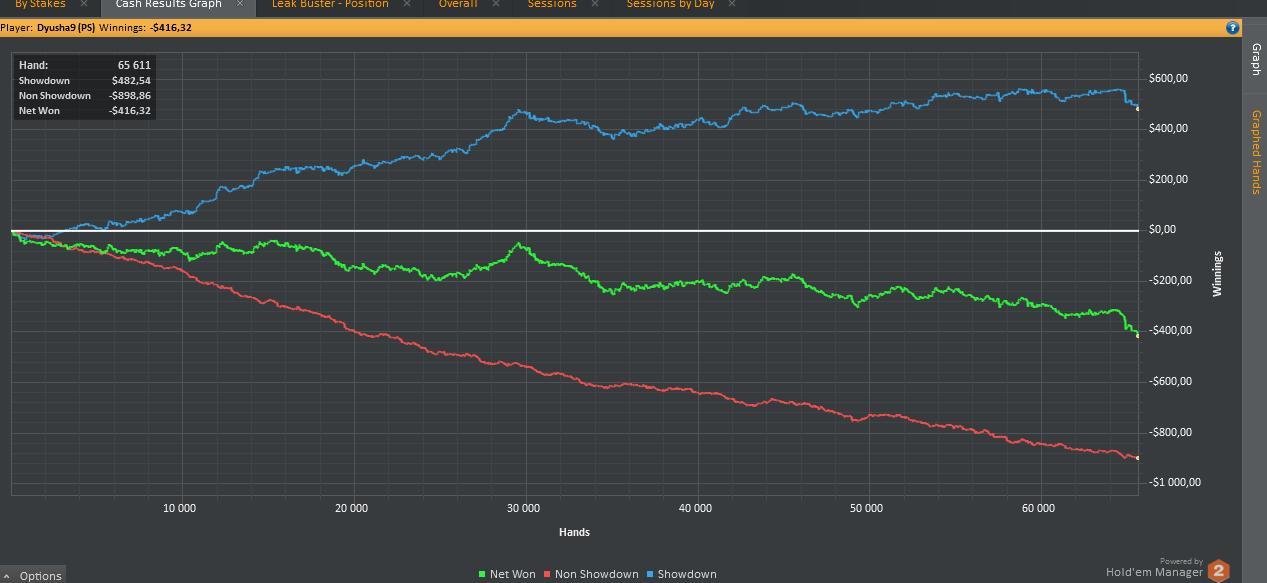This screenshot has height=583, width=1267.
Task: Select the Overall tab
Action: (x=458, y=4)
